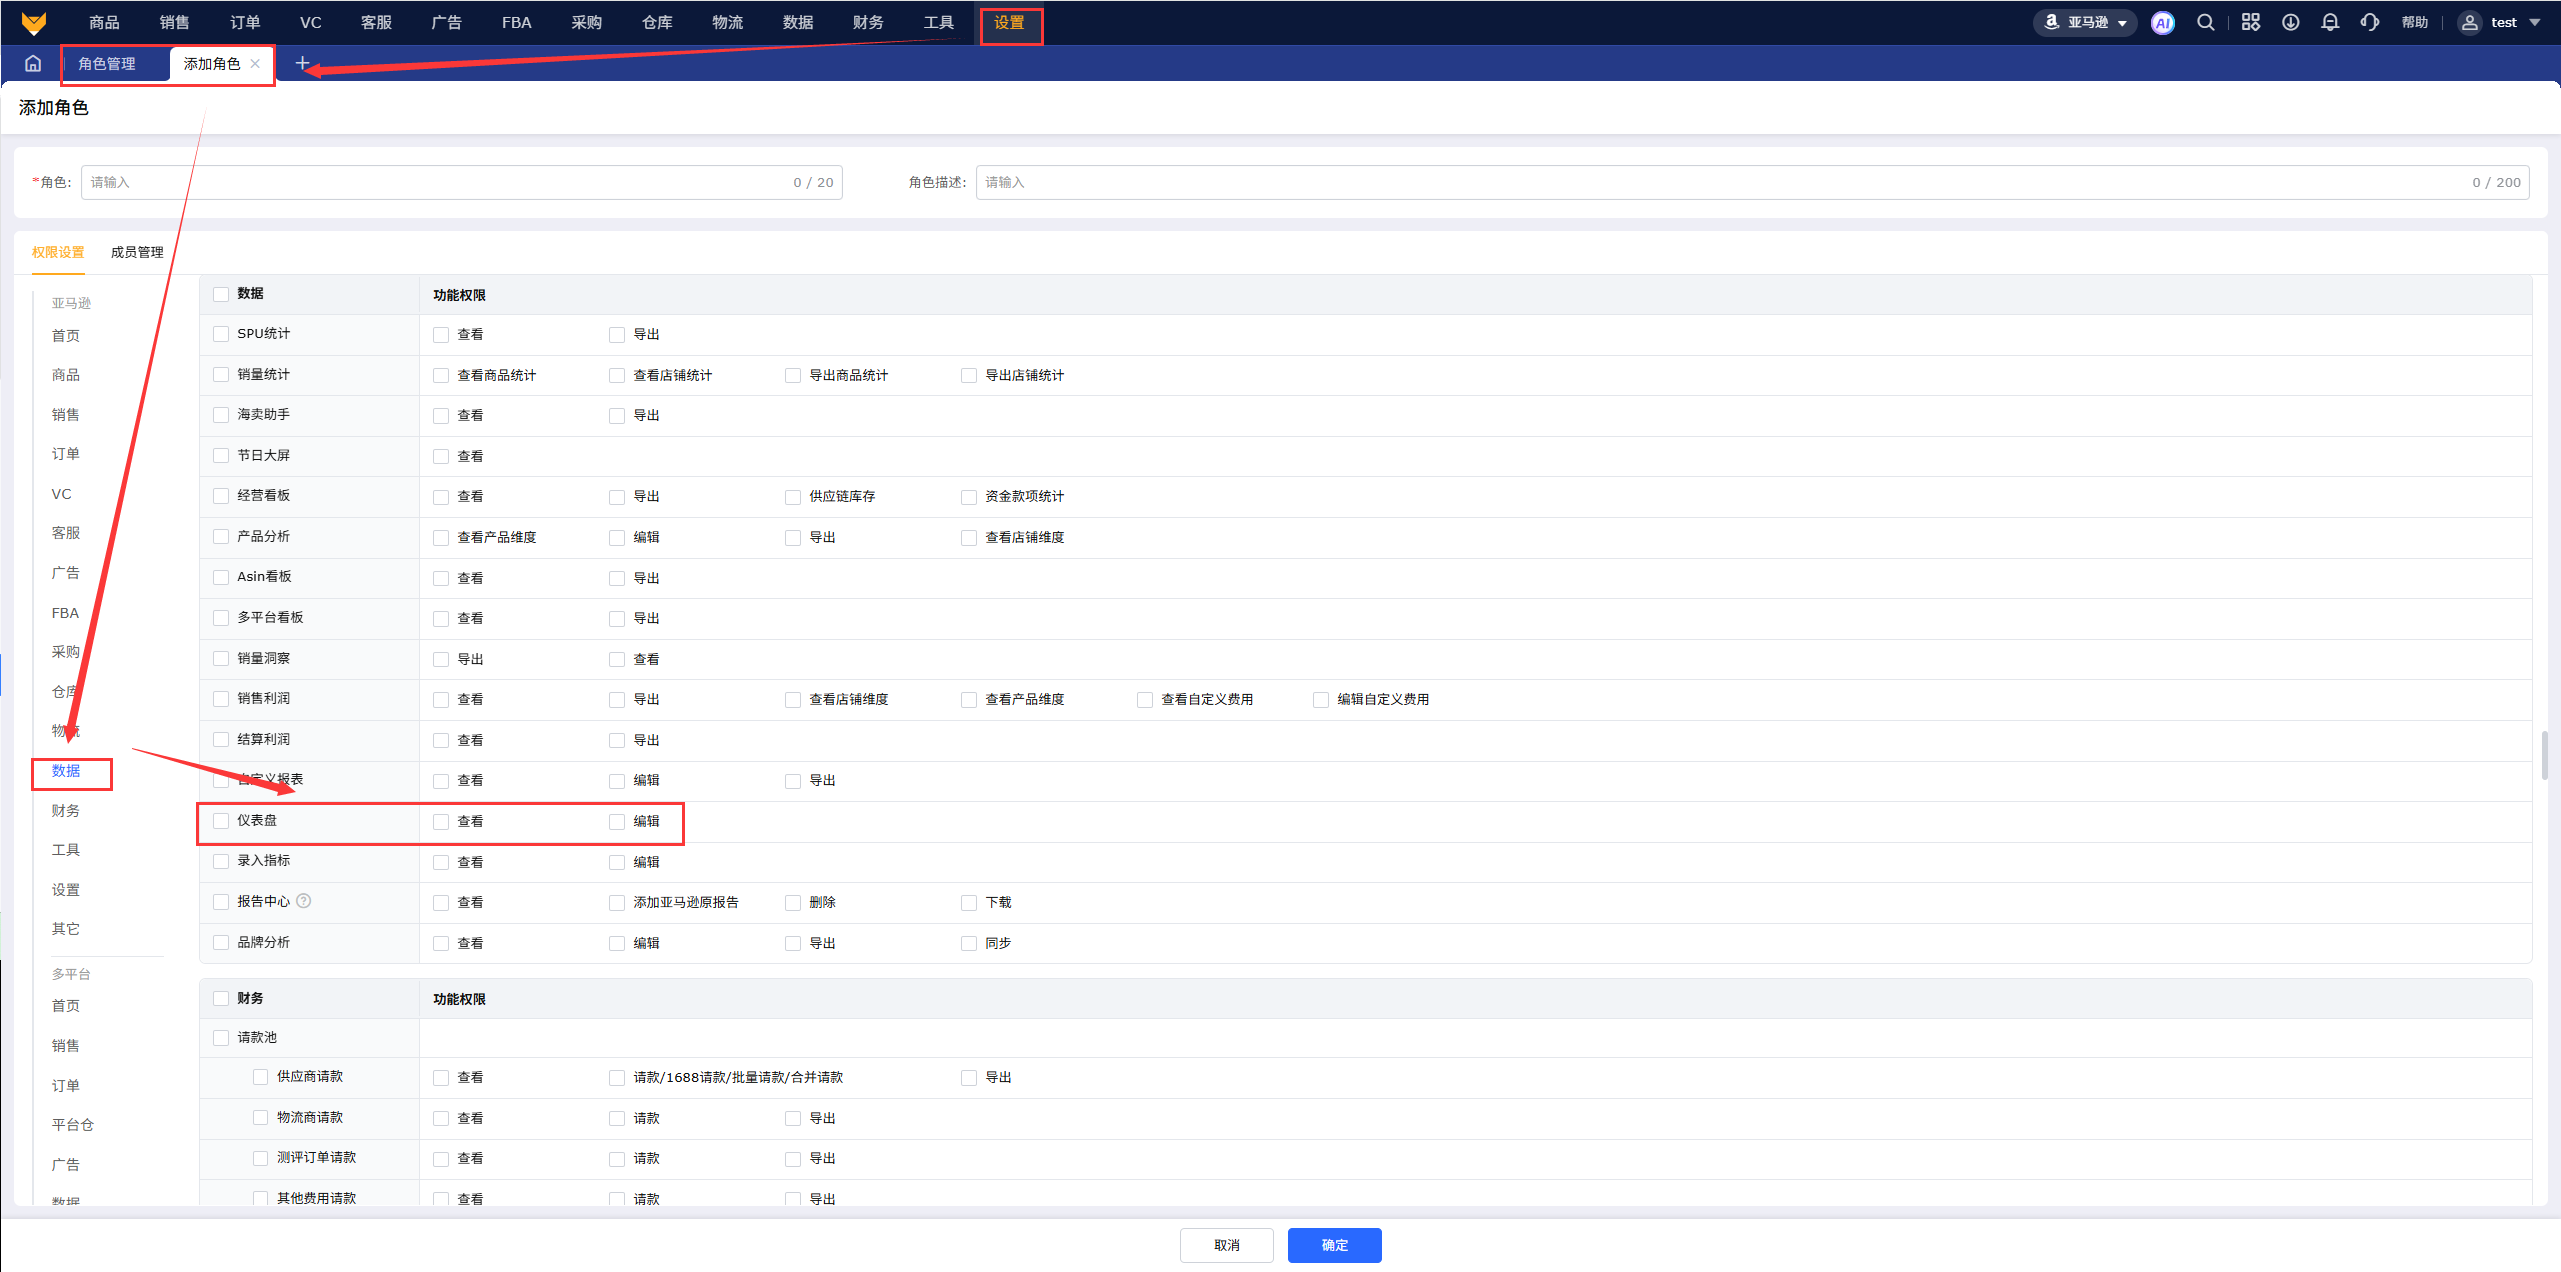
Task: Tick 编辑 permission for 品牌分析
Action: 617,943
